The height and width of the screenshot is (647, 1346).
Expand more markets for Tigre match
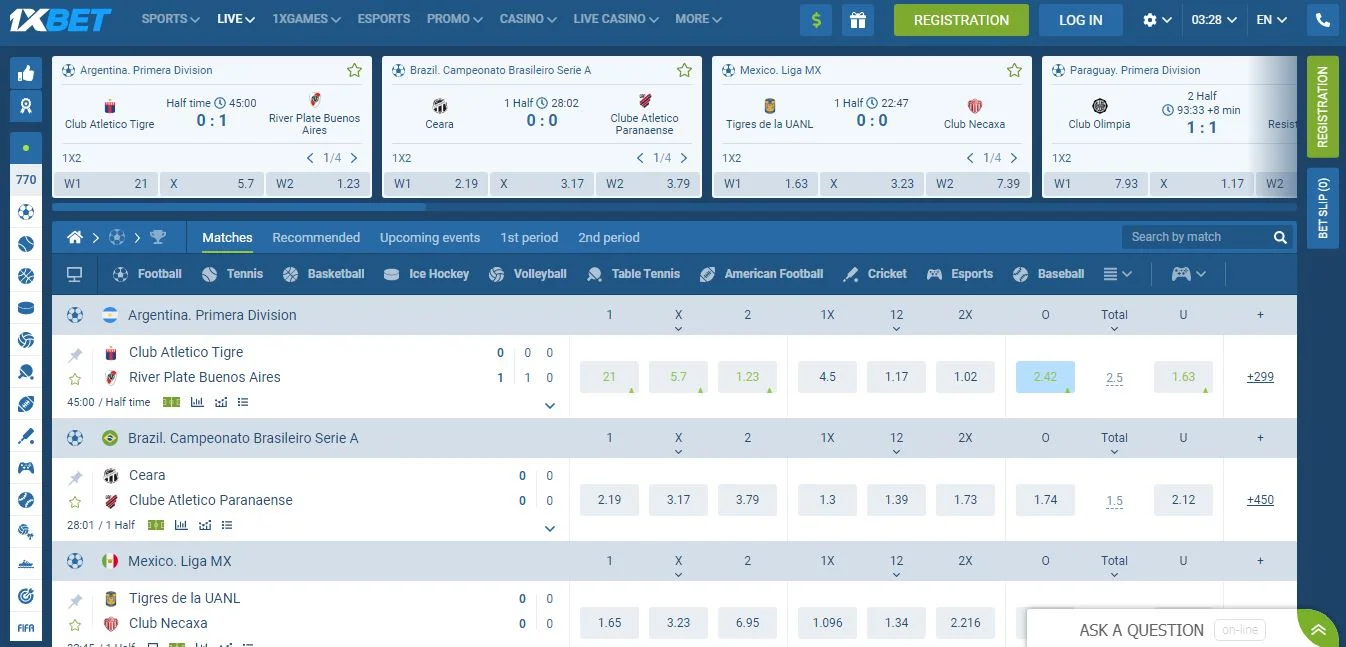(549, 405)
